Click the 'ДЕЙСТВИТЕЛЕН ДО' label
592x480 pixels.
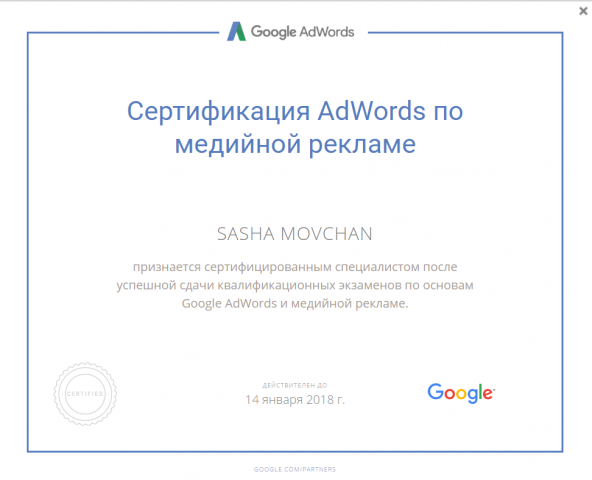click(294, 386)
